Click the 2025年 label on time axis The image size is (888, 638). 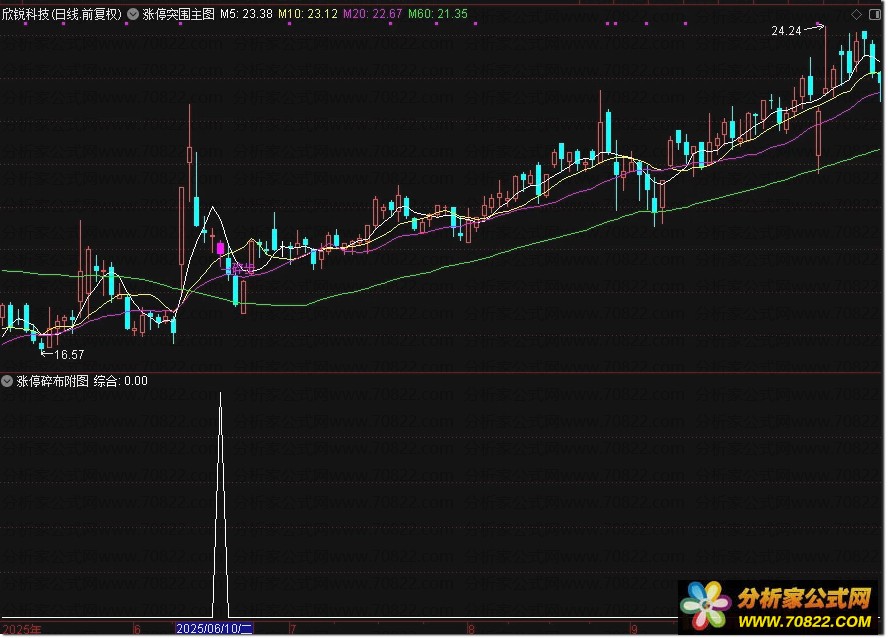coord(22,629)
